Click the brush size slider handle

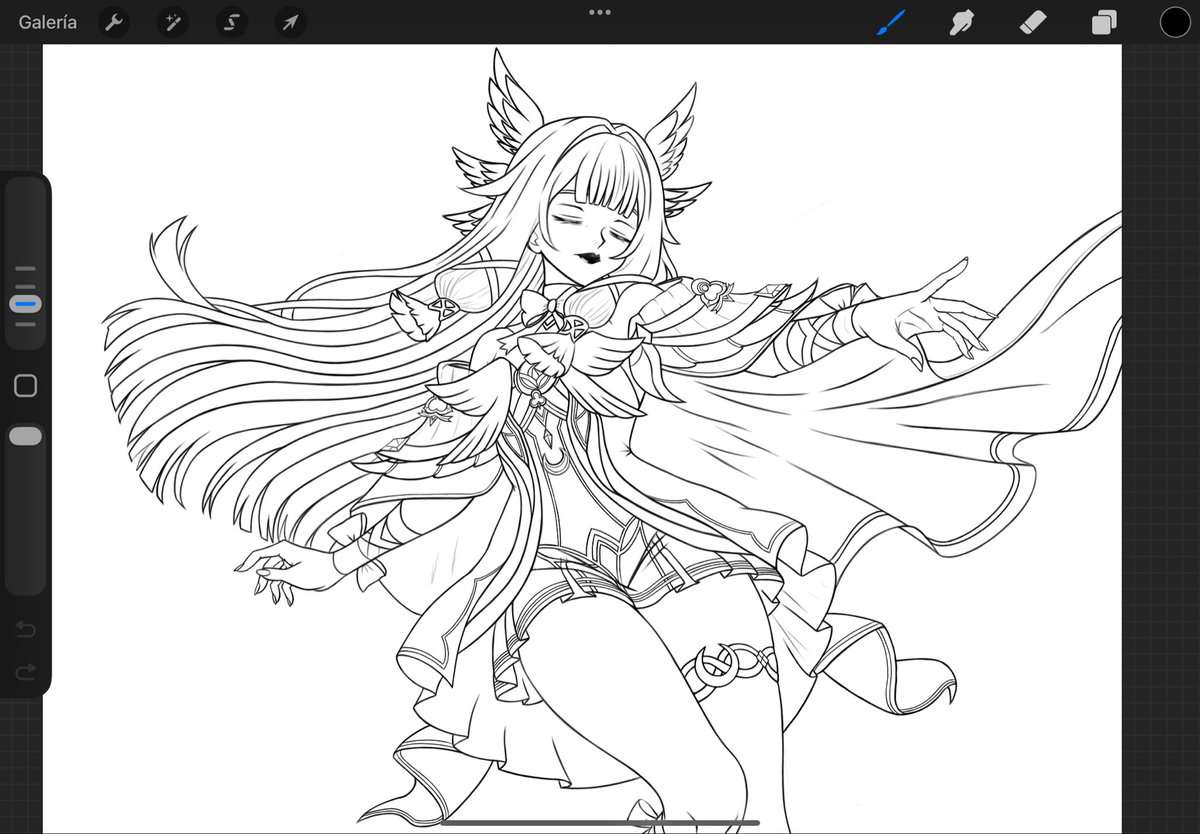[x=26, y=303]
